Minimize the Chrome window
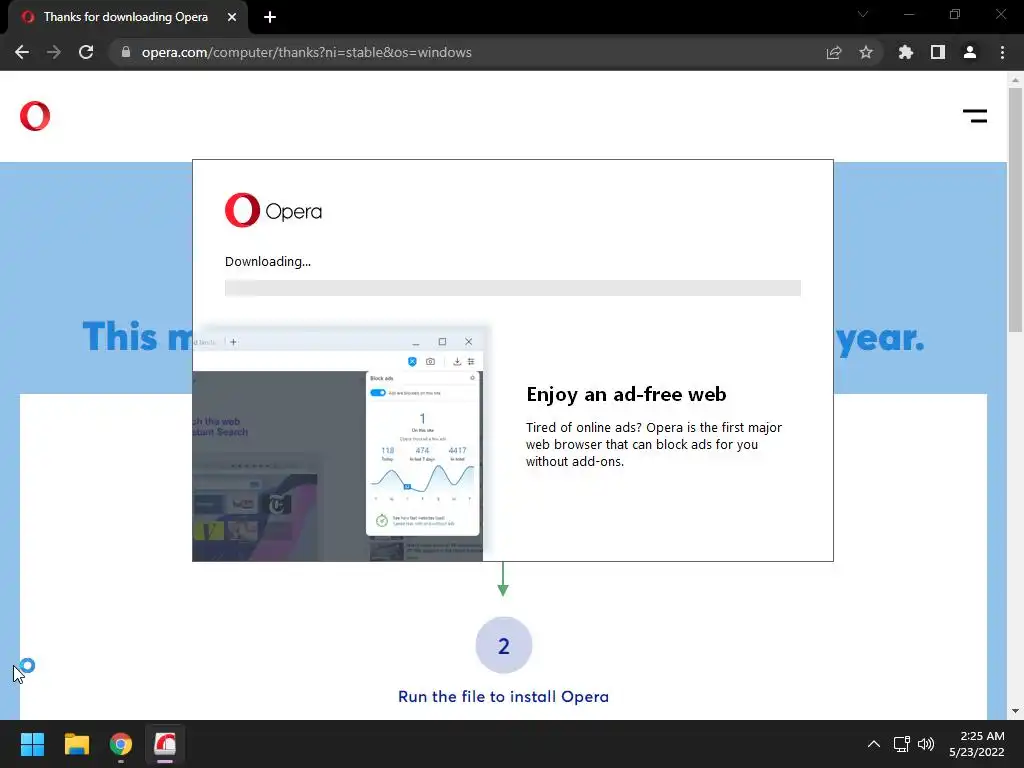The height and width of the screenshot is (768, 1024). point(909,14)
